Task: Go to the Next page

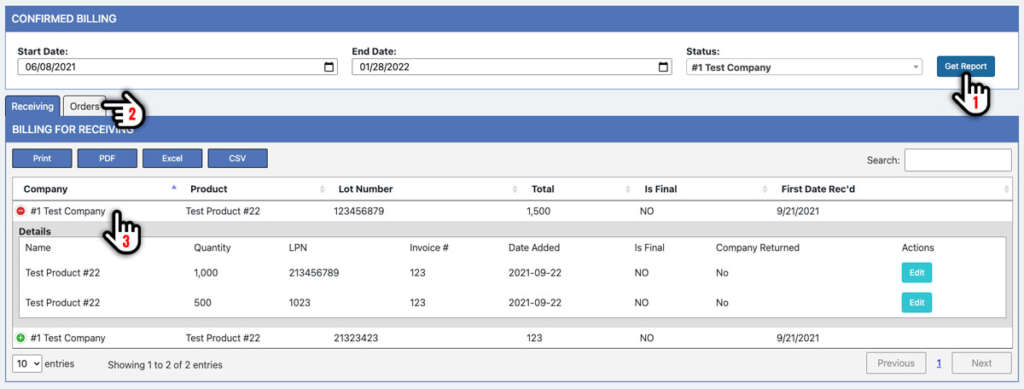Action: pyautogui.click(x=982, y=363)
